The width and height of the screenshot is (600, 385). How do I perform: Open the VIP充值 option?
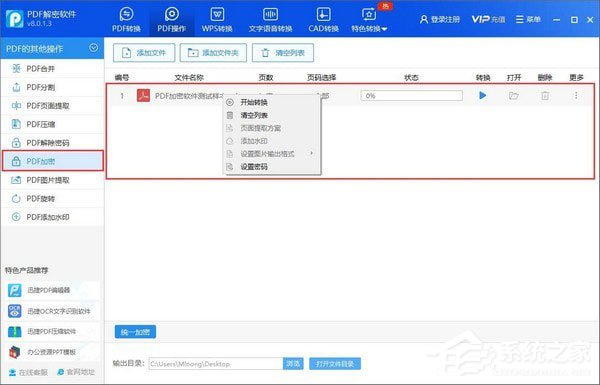point(488,19)
